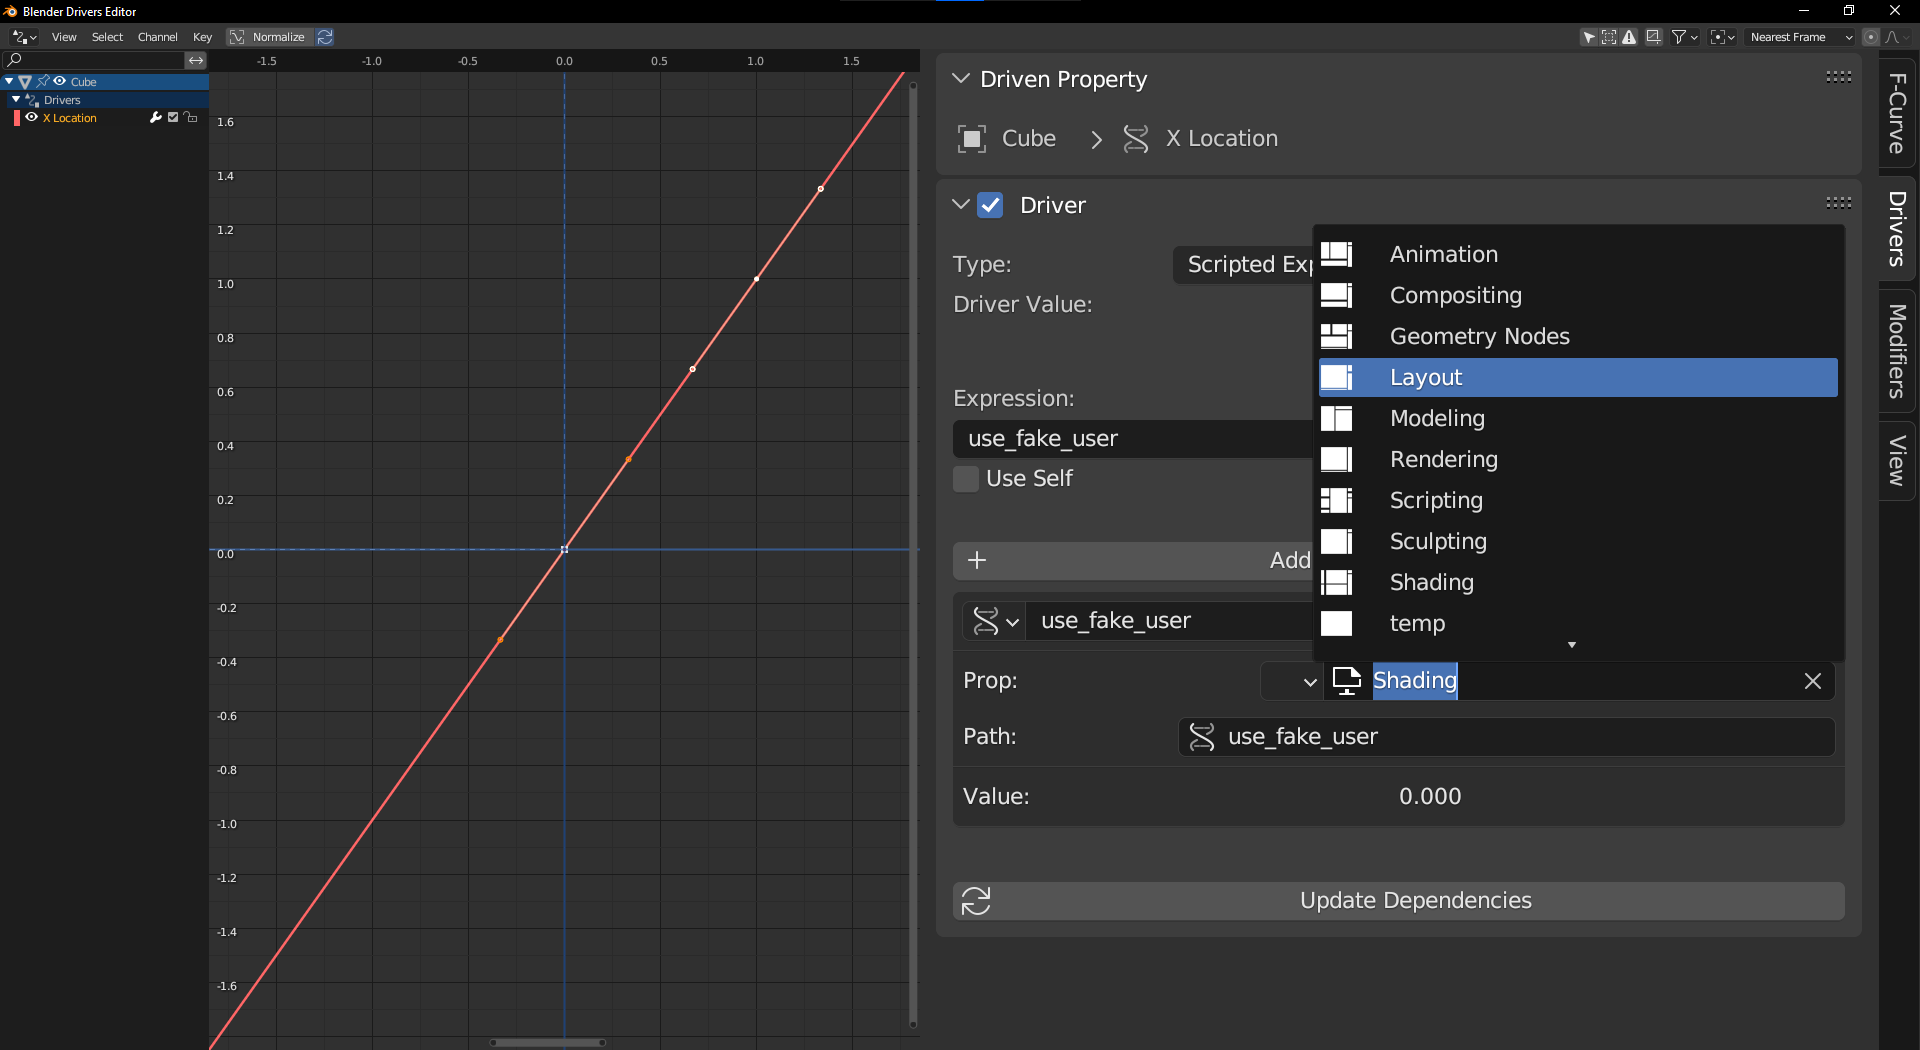Click the channel filter search field
Image resolution: width=1920 pixels, height=1050 pixels.
95,60
